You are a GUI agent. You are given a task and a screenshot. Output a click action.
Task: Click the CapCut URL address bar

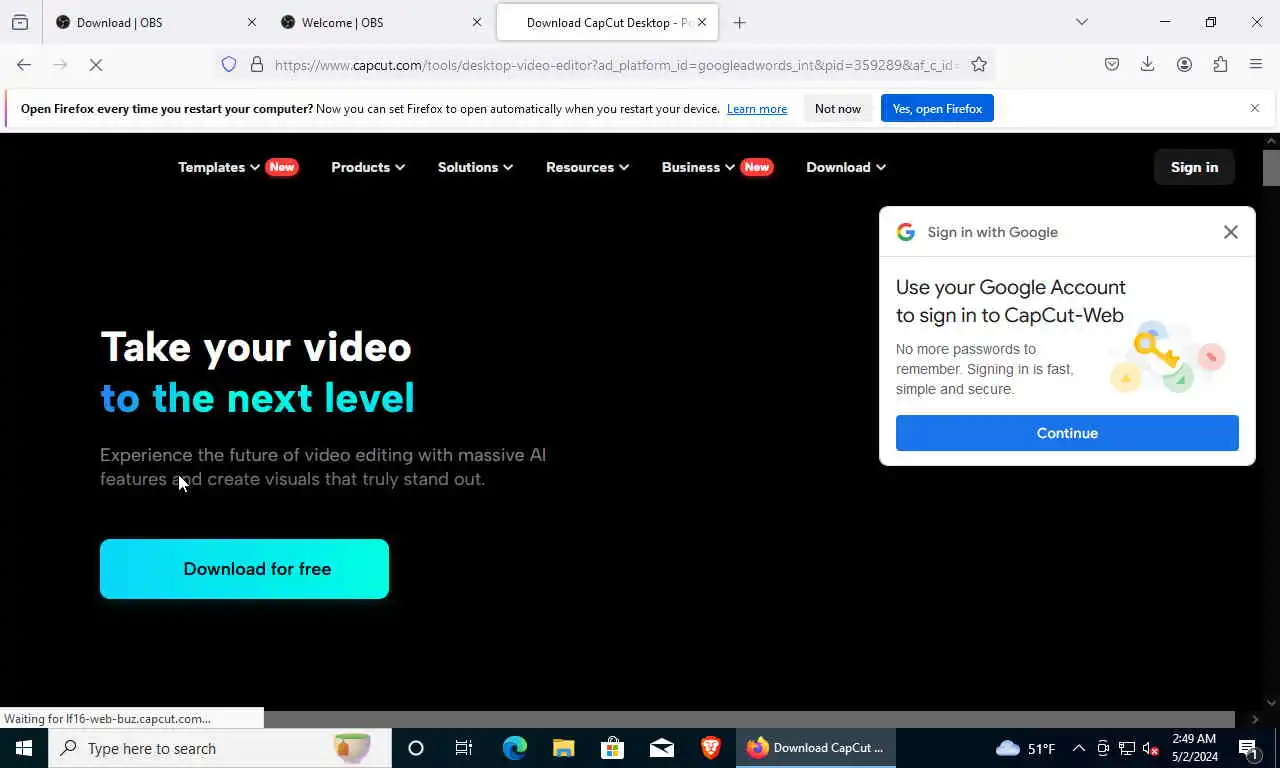tap(616, 65)
